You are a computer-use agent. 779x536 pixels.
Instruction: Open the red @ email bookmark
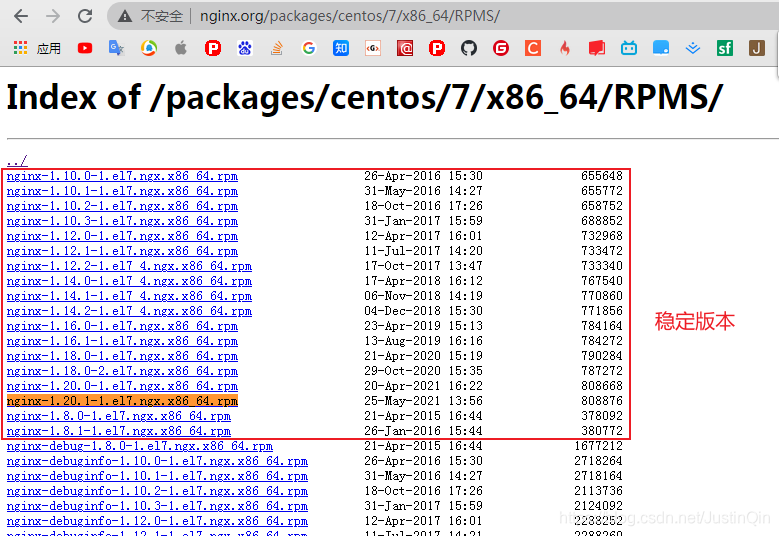pos(405,48)
